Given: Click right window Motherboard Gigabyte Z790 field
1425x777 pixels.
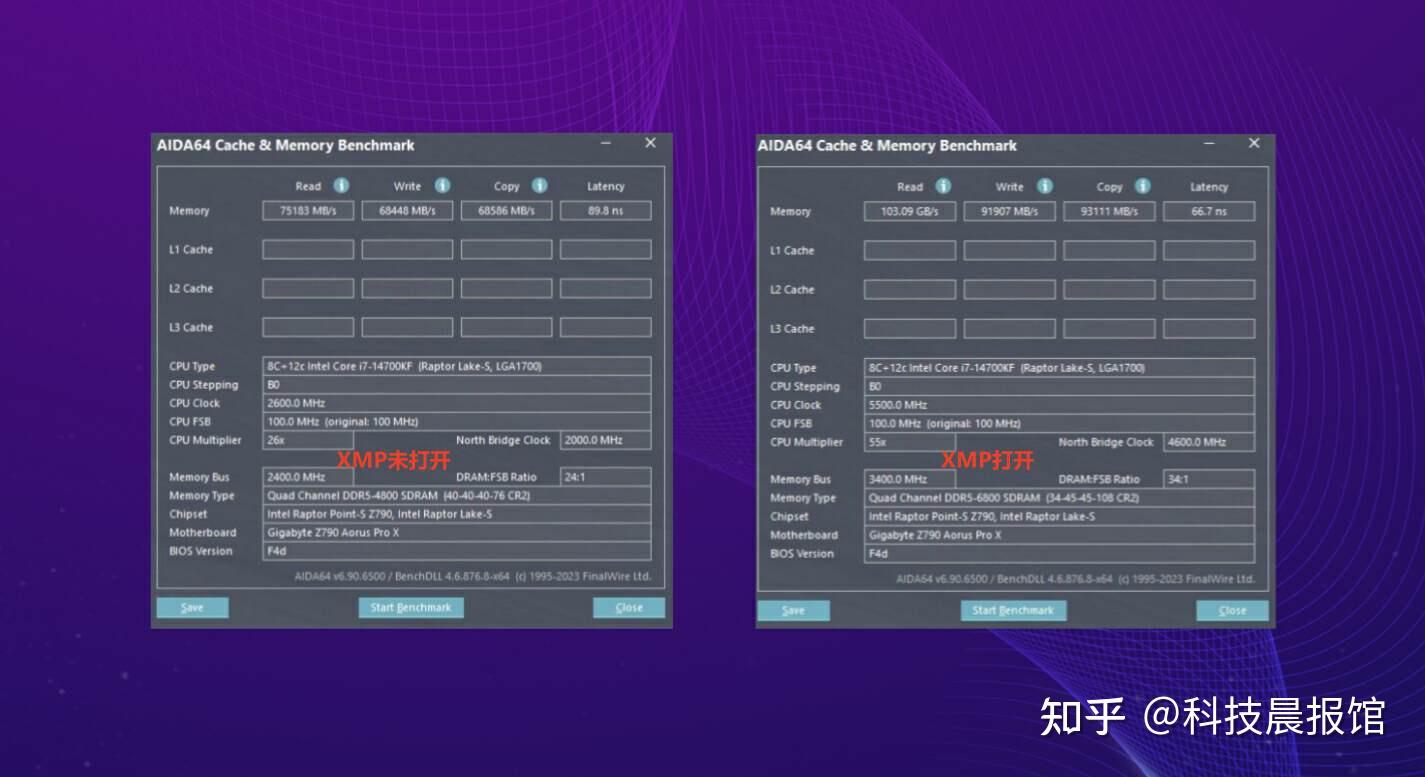Looking at the screenshot, I should pyautogui.click(x=1060, y=535).
